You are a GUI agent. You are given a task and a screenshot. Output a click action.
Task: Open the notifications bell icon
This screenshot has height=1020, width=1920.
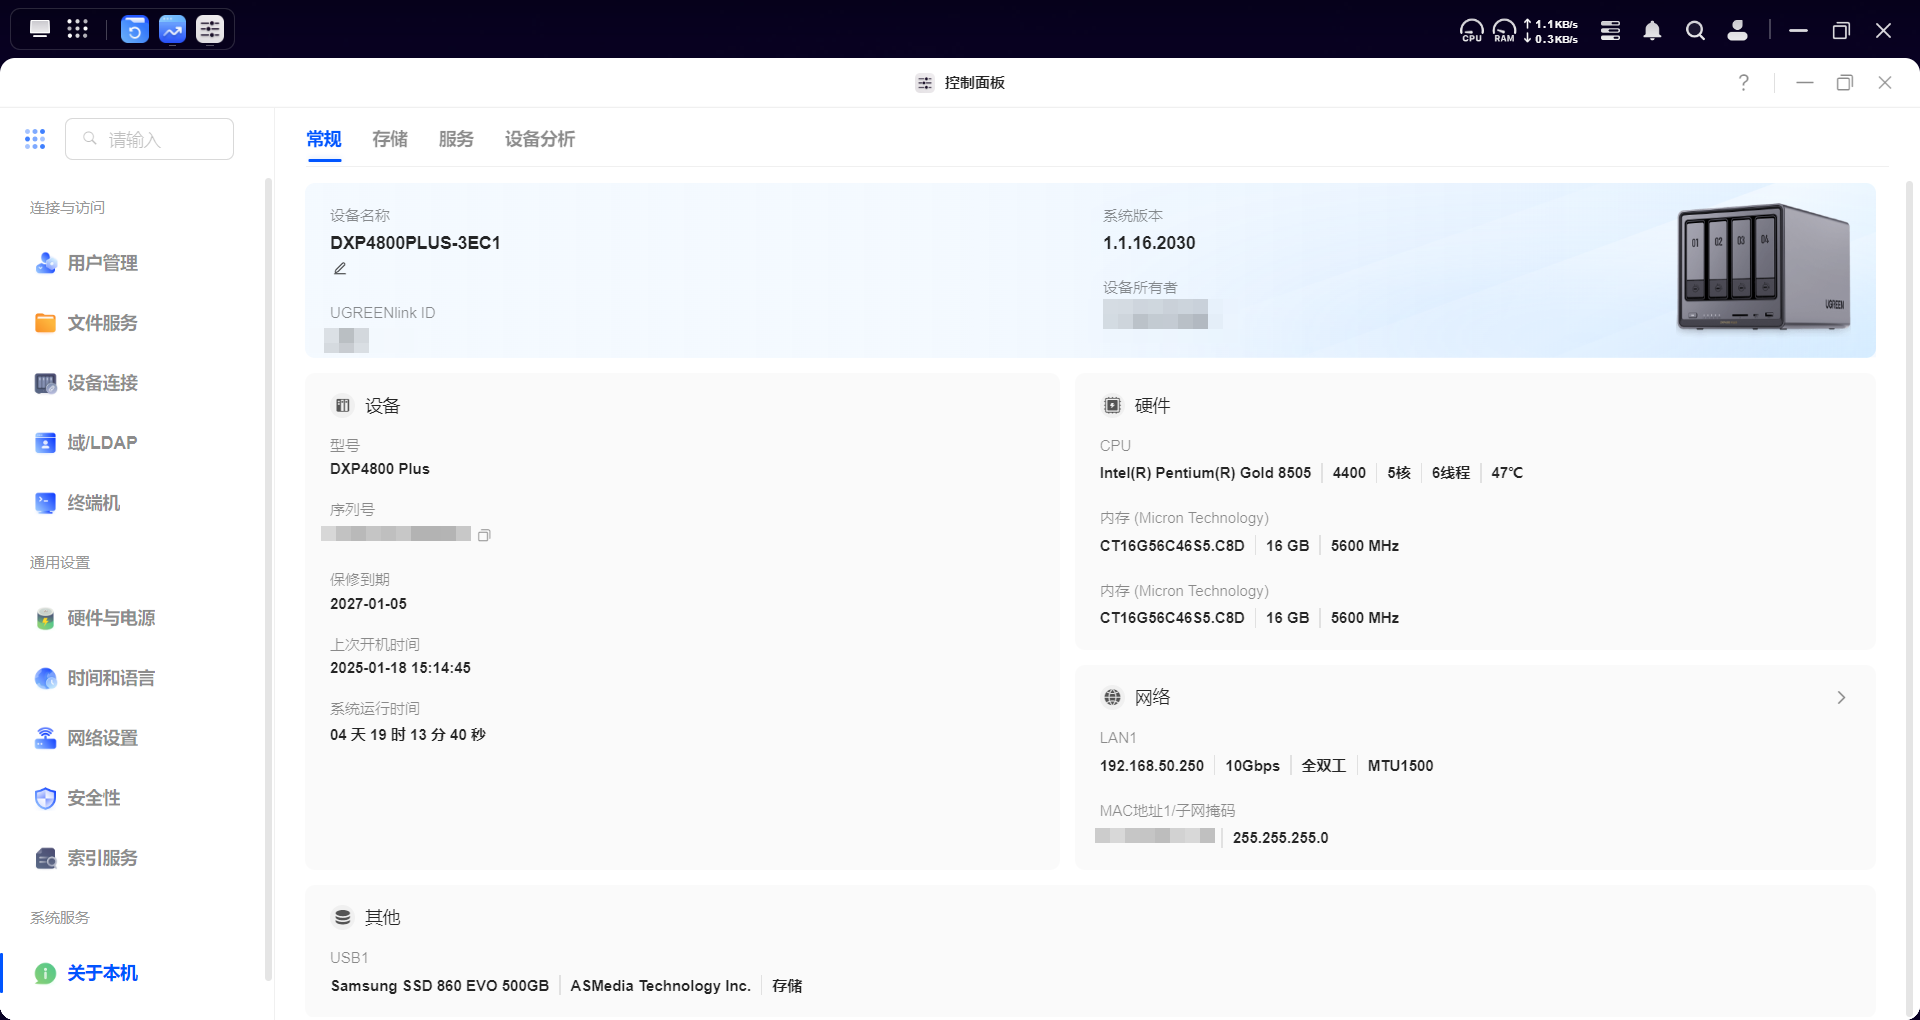1652,31
